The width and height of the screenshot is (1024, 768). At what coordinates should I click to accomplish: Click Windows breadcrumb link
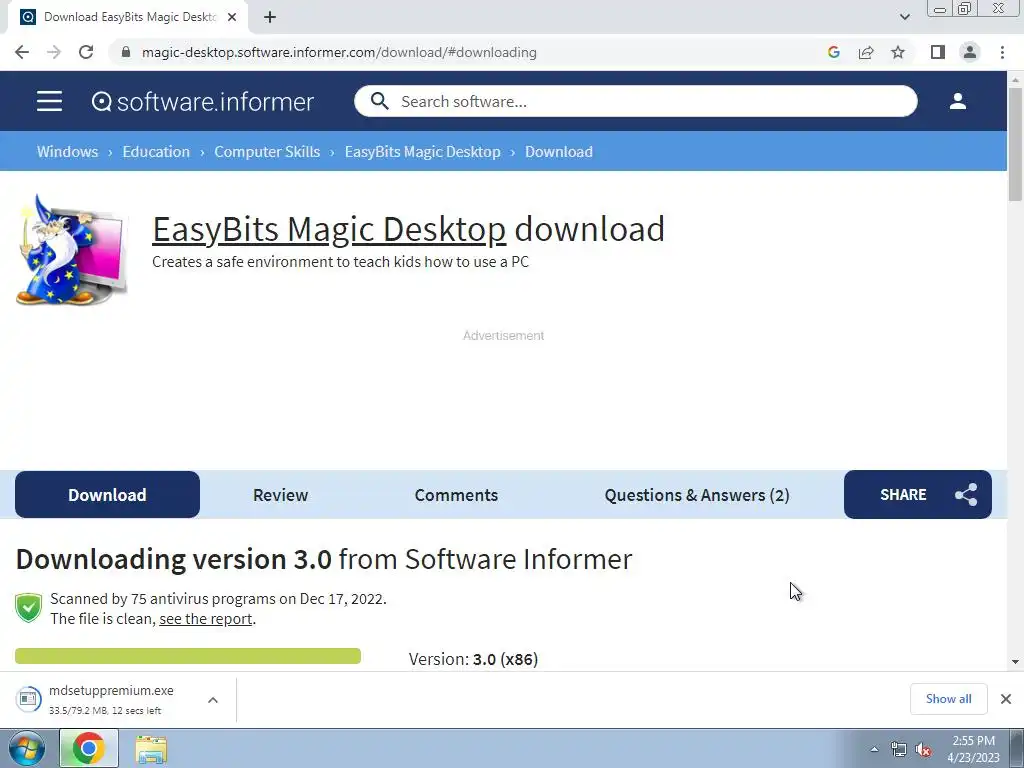point(67,152)
